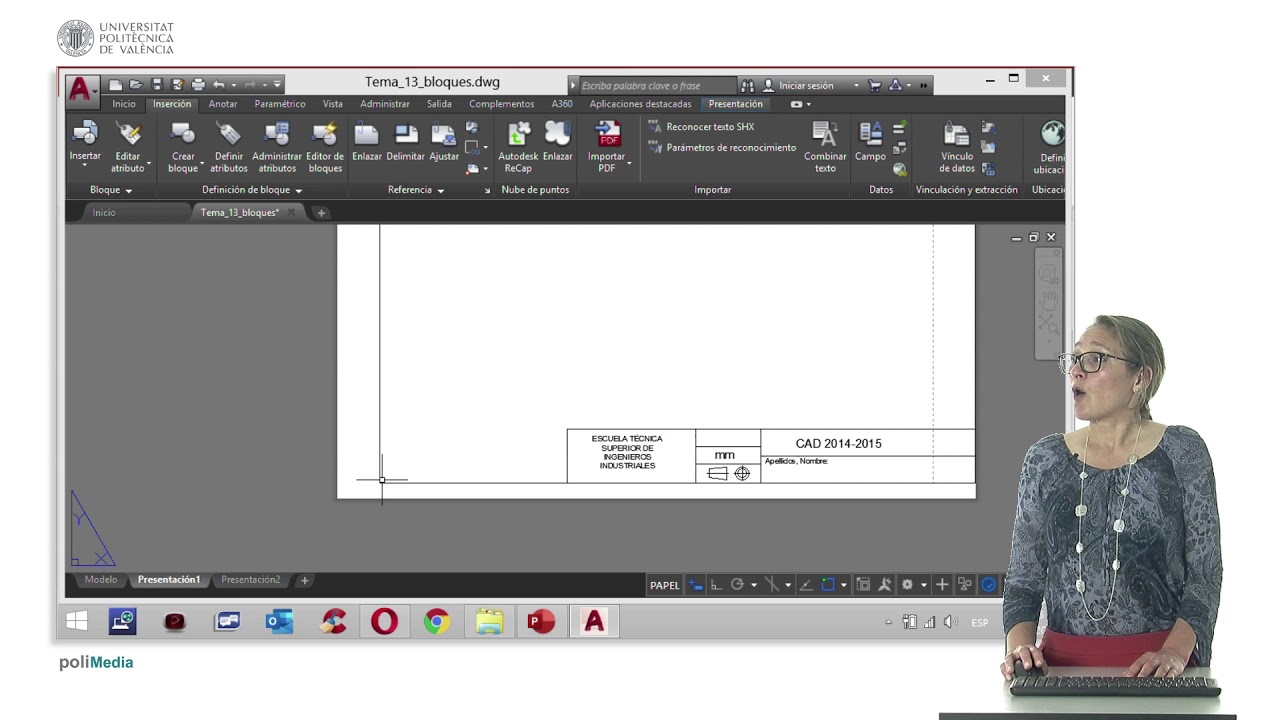Open the Definir atributos tool
This screenshot has width=1280, height=720.
pos(229,147)
